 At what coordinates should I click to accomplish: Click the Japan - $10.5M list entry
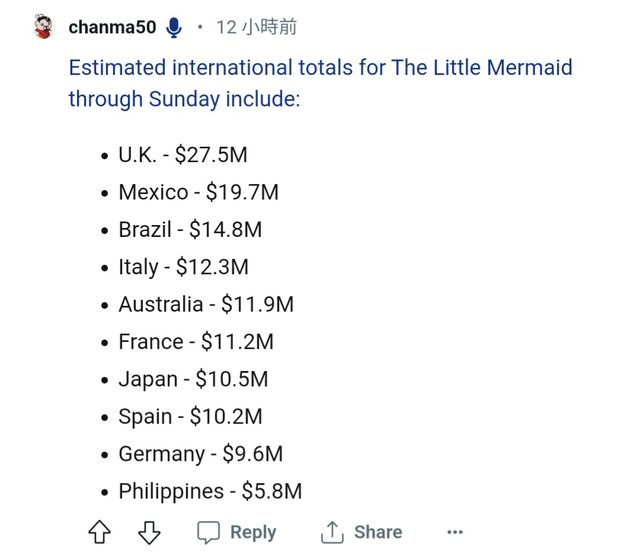(193, 379)
